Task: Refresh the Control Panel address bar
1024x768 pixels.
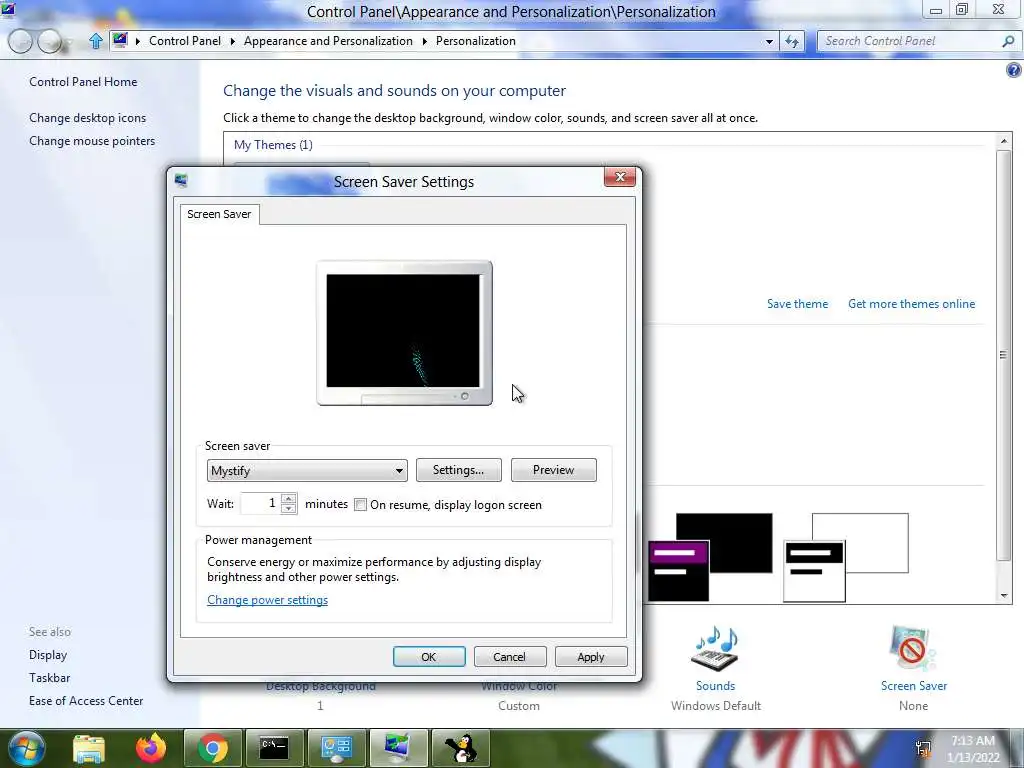Action: point(792,41)
